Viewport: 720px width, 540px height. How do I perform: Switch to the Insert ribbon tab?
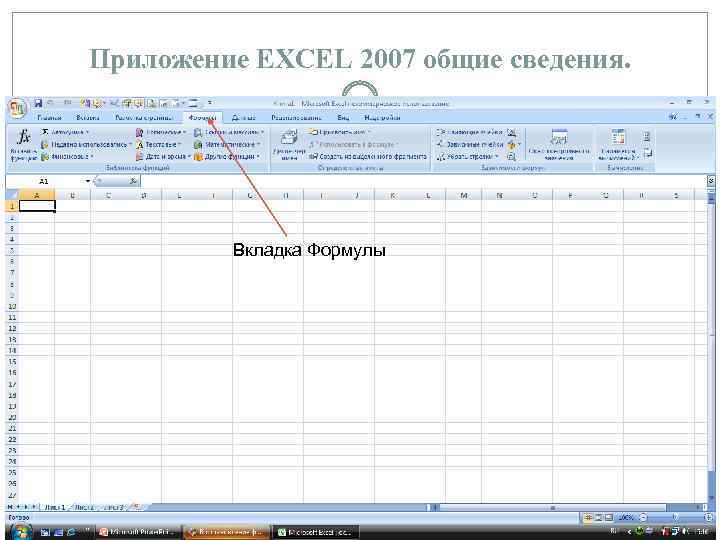88,118
